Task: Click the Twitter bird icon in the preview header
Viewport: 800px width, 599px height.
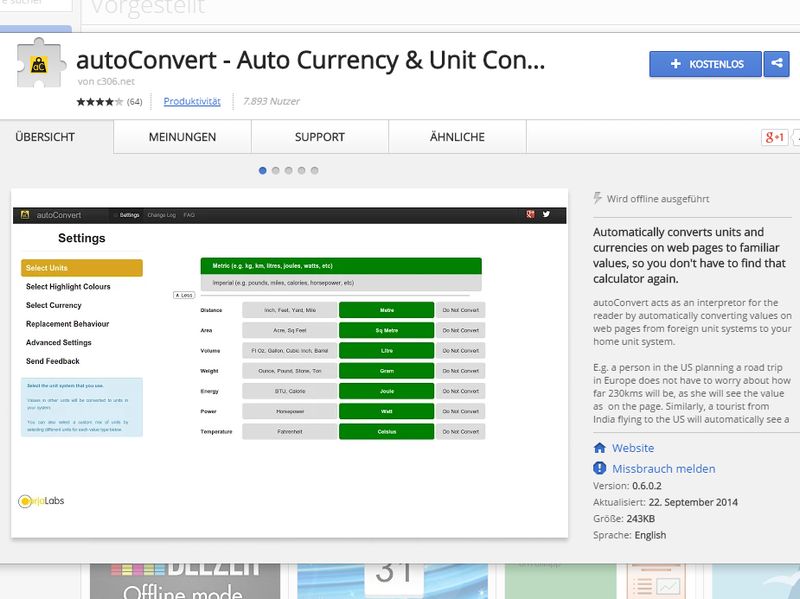Action: pyautogui.click(x=546, y=214)
